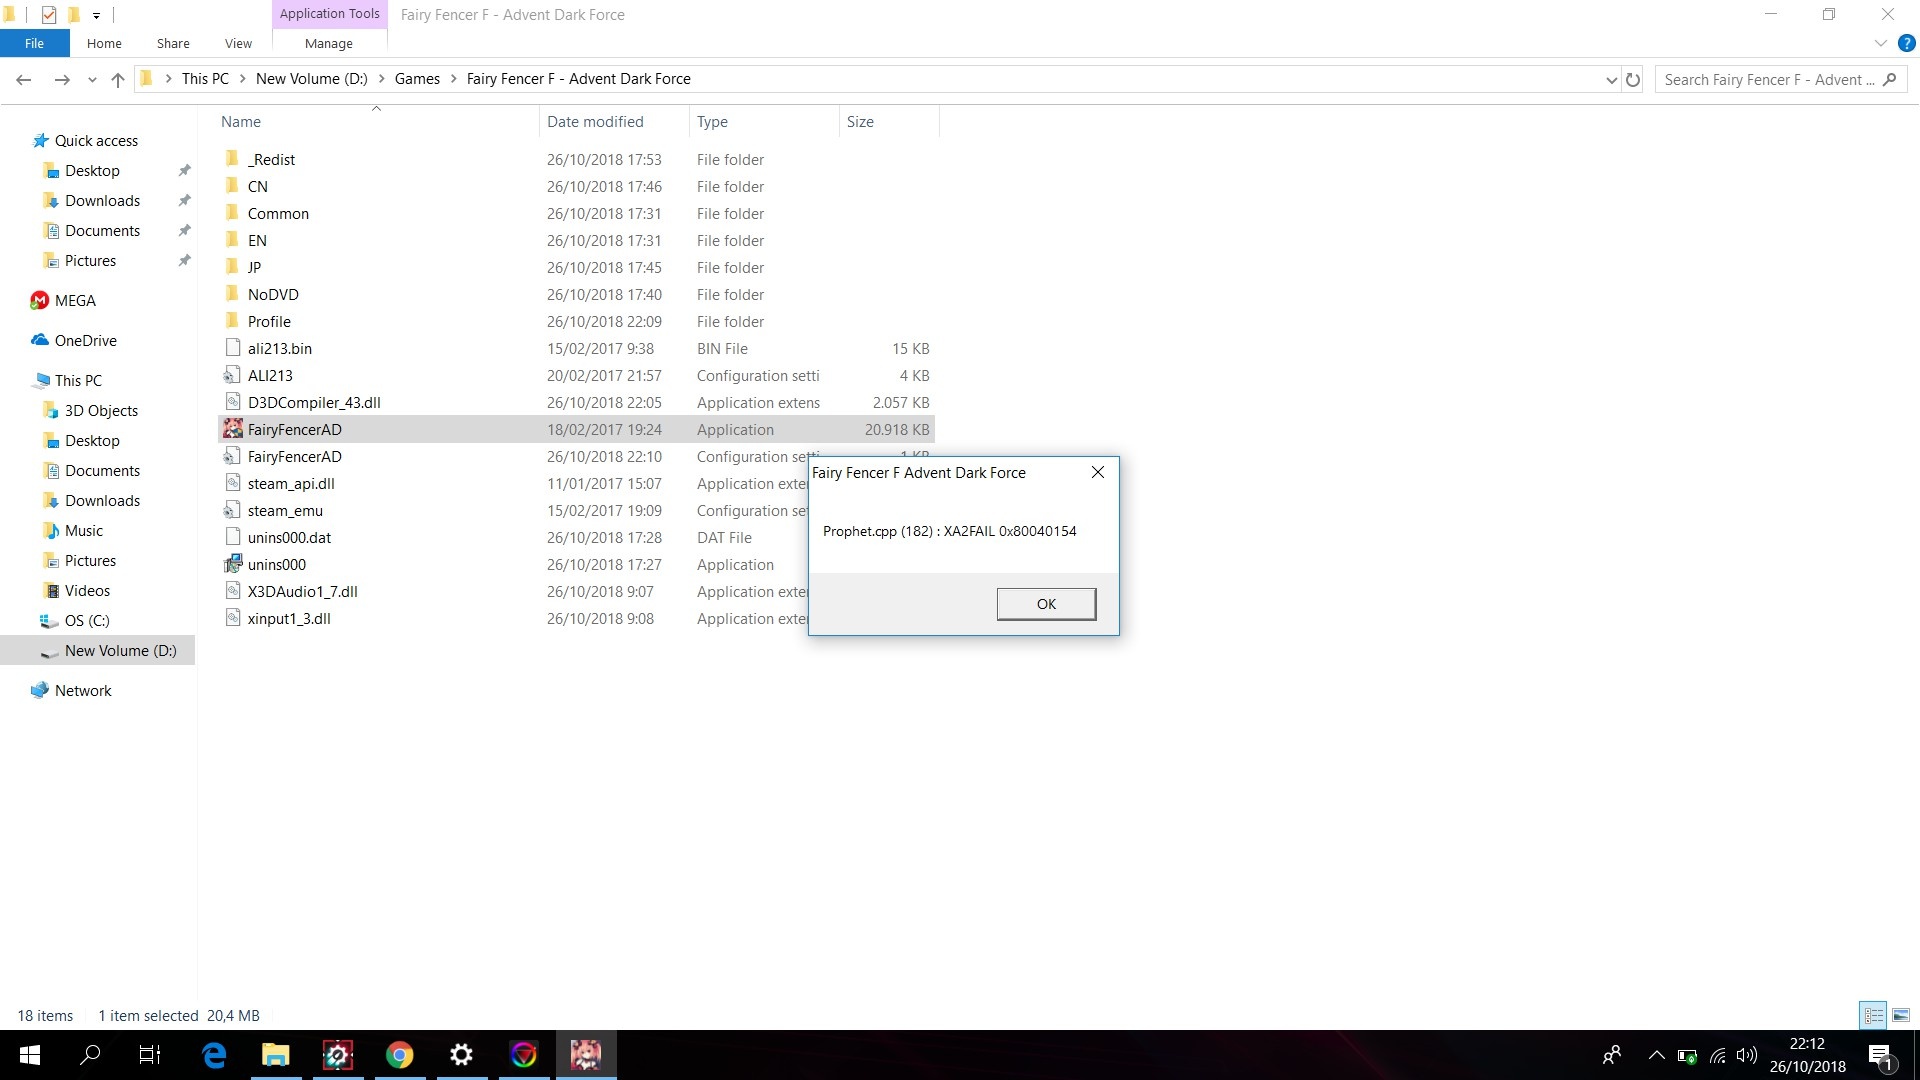Click the Refresh address bar icon
The height and width of the screenshot is (1080, 1920).
pyautogui.click(x=1633, y=79)
